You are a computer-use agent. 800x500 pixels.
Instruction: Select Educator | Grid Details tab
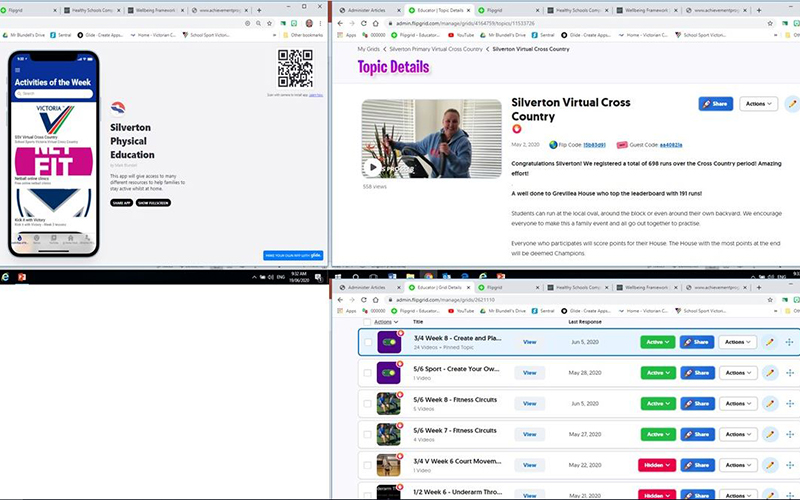[x=439, y=288]
